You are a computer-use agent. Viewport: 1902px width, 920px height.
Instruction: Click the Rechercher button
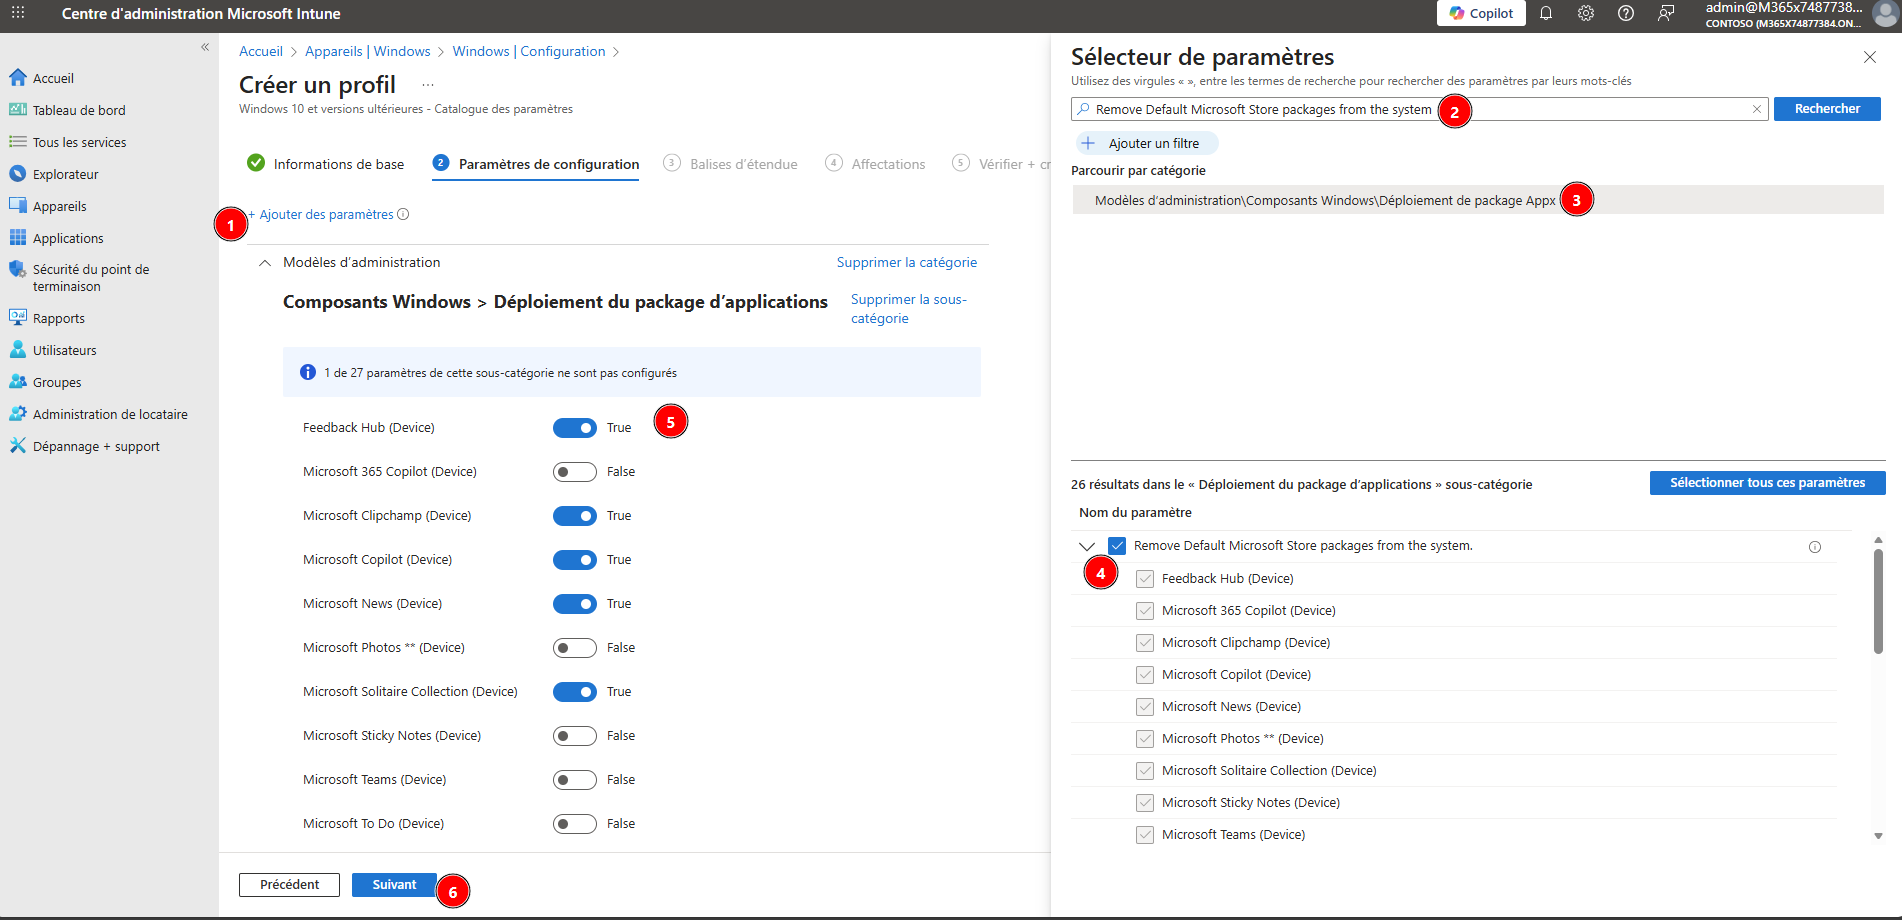pos(1827,109)
